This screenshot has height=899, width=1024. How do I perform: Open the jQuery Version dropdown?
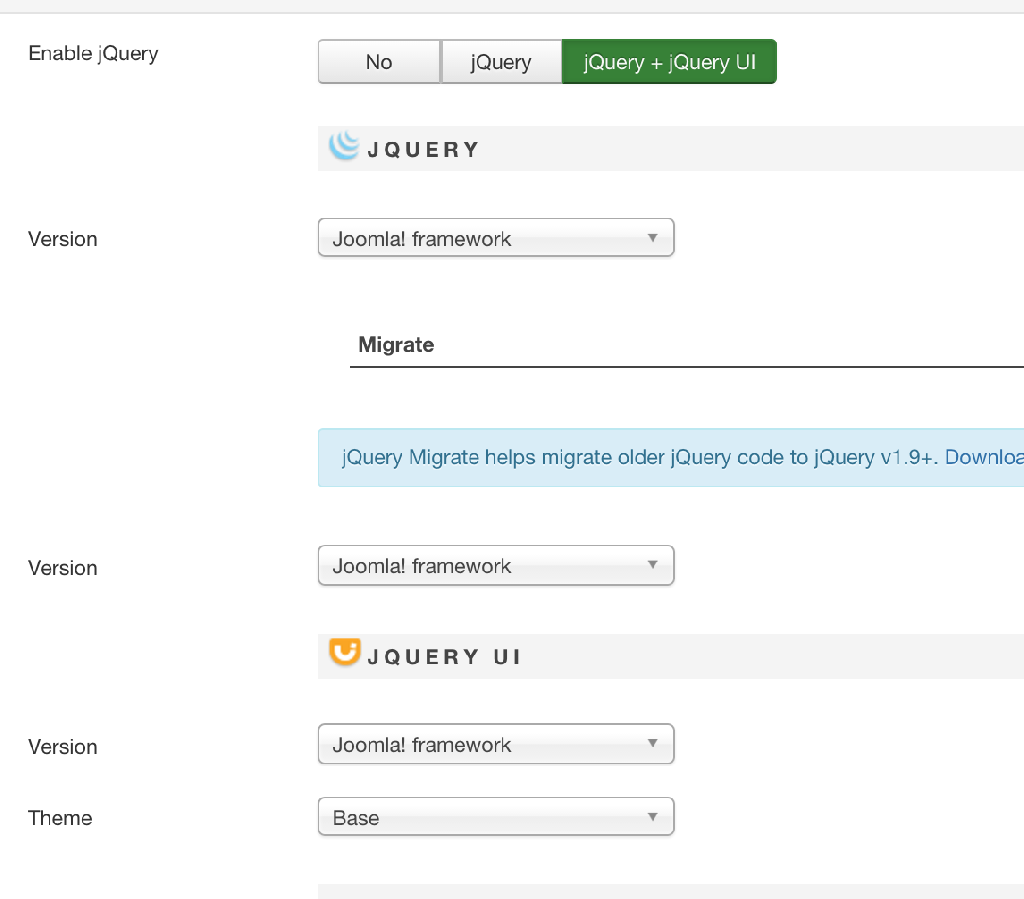(496, 238)
